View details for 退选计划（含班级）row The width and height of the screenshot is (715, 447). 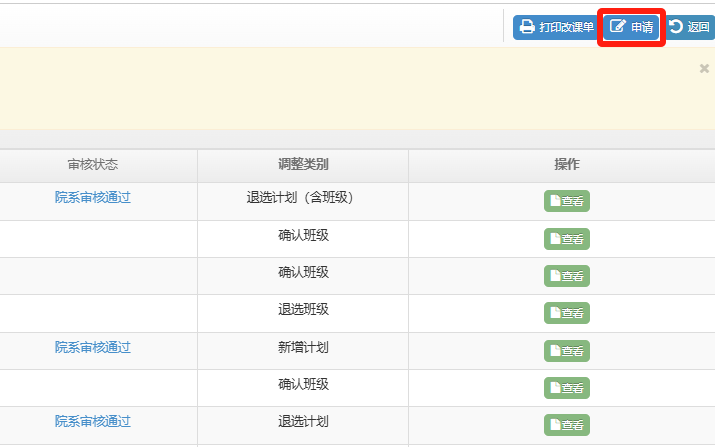[567, 201]
